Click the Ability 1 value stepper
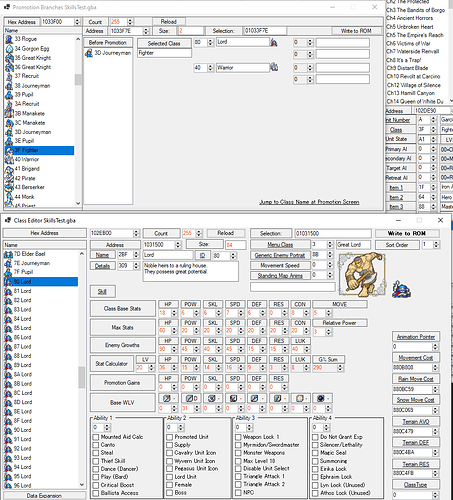The height and width of the screenshot is (500, 453). point(107,427)
